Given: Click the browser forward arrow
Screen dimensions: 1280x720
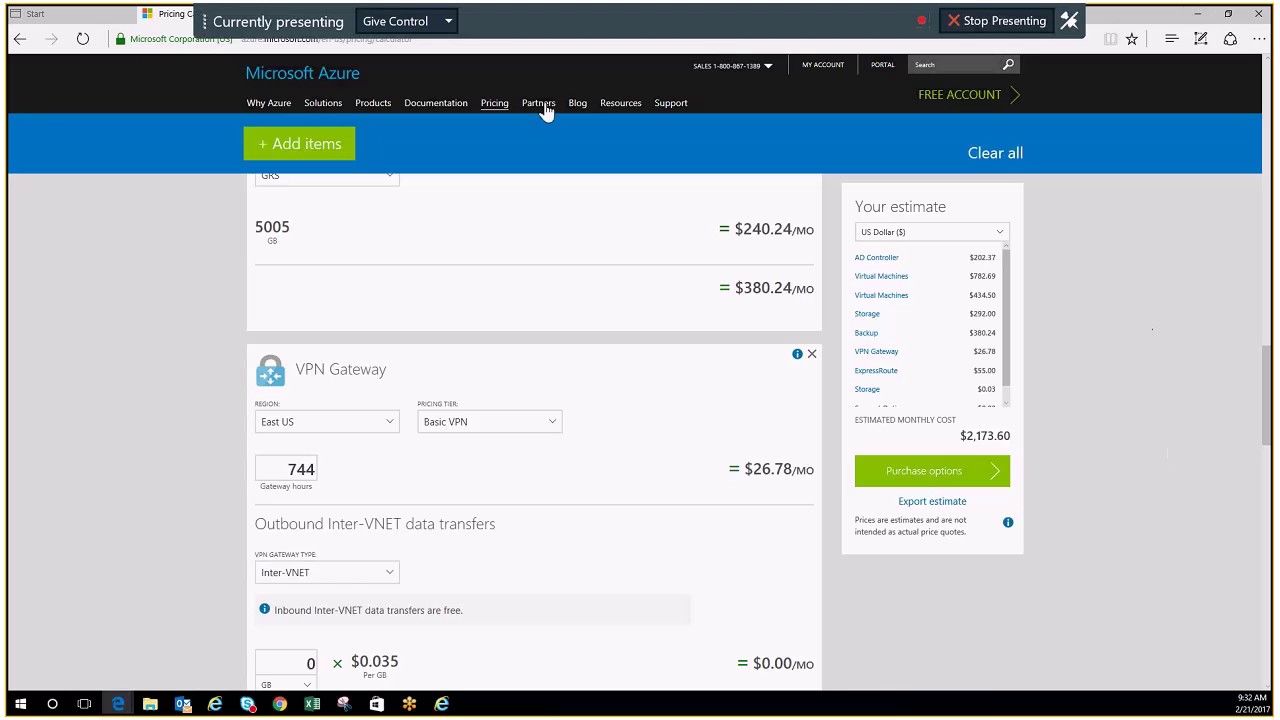Looking at the screenshot, I should pos(52,39).
